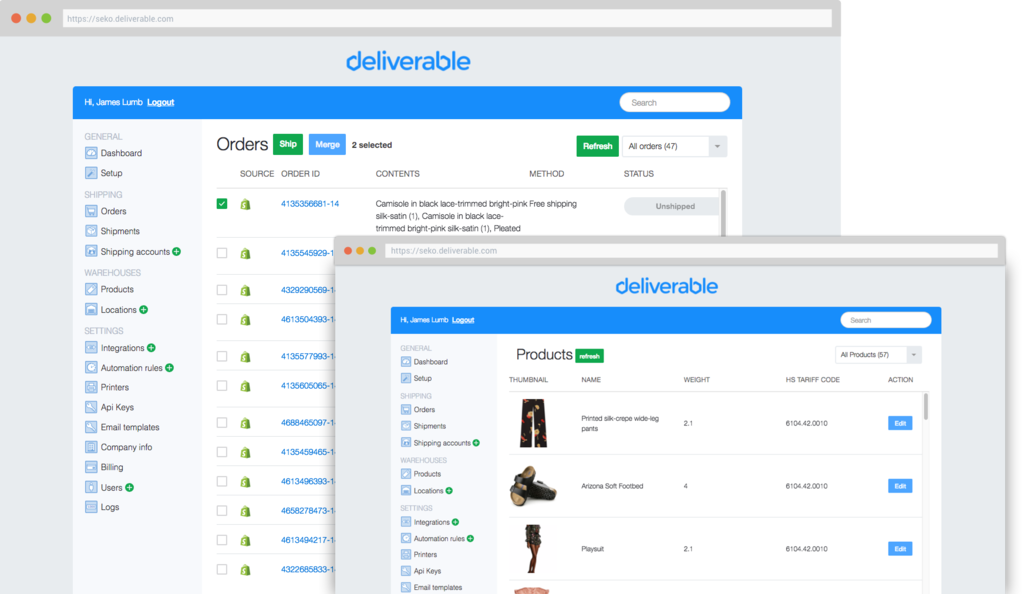This screenshot has height=594, width=1024.
Task: Click Shopify source icon for order 4688465097
Action: click(246, 423)
